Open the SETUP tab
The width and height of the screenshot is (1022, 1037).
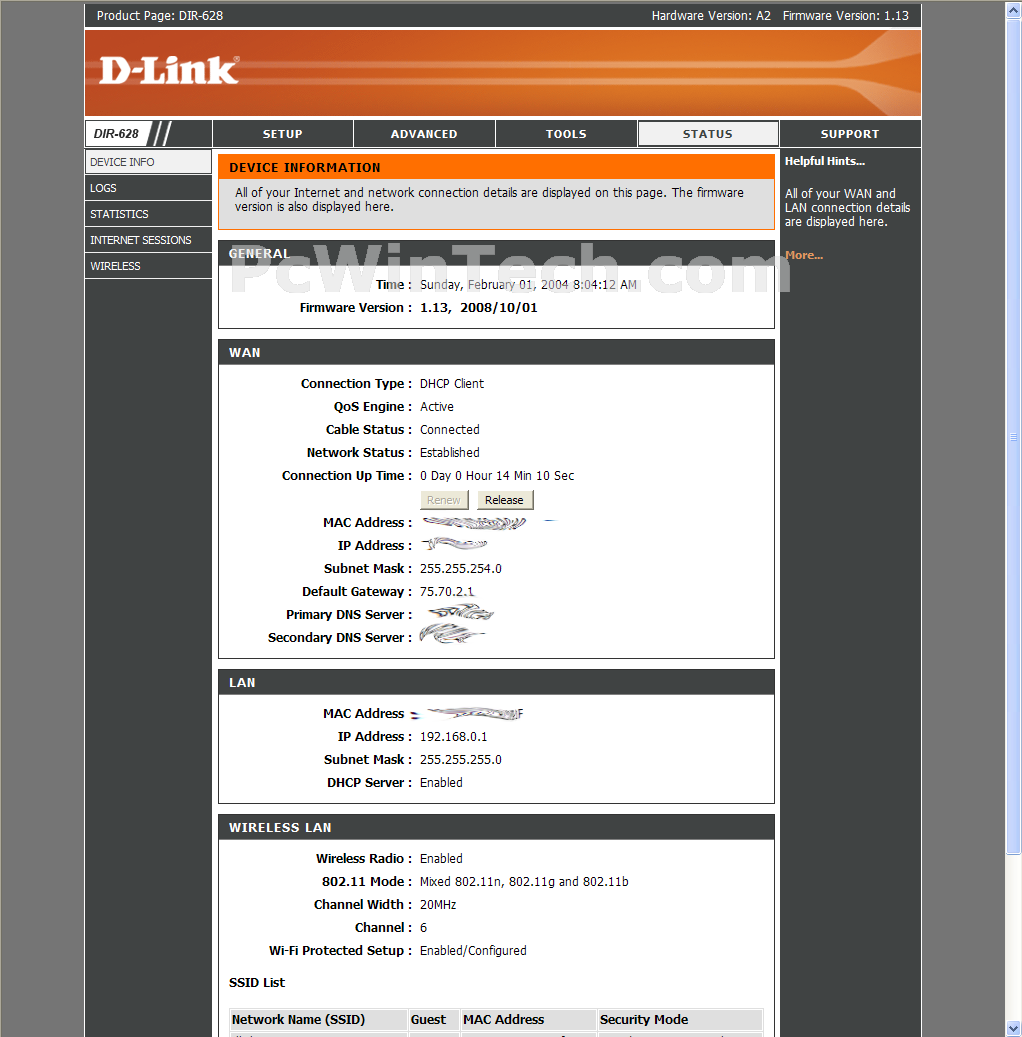(282, 134)
